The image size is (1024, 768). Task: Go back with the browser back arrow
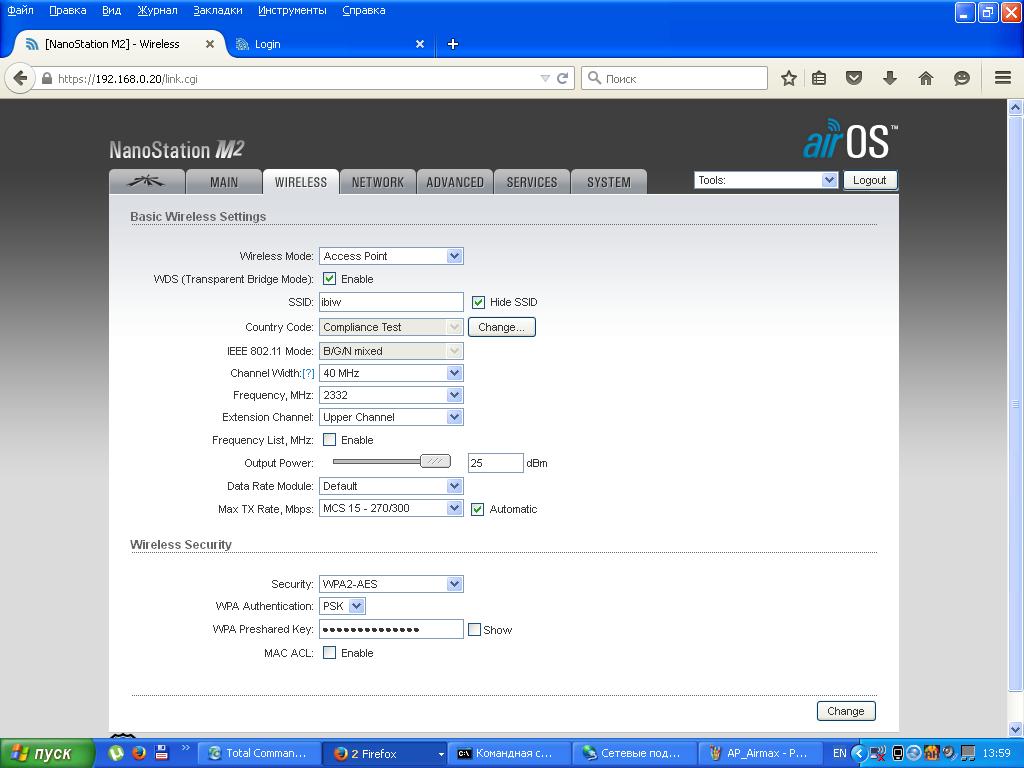pos(20,78)
